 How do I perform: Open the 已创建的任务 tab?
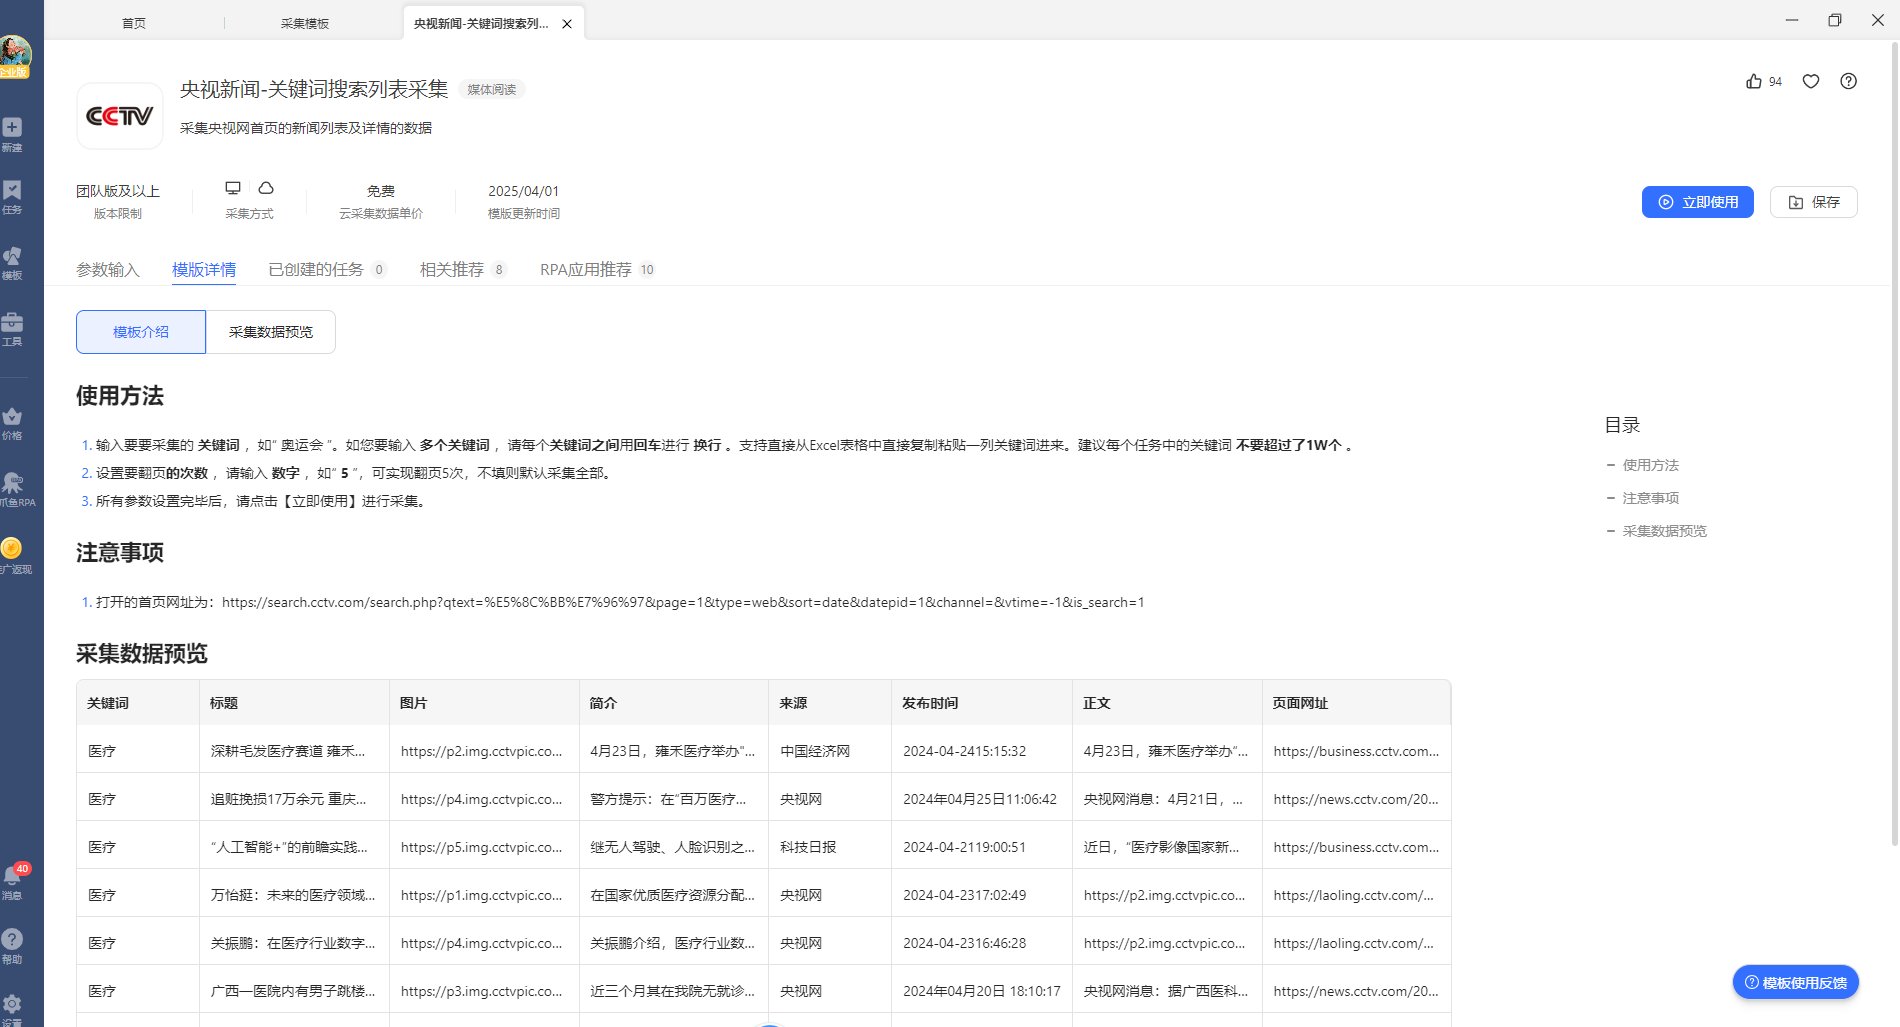327,269
